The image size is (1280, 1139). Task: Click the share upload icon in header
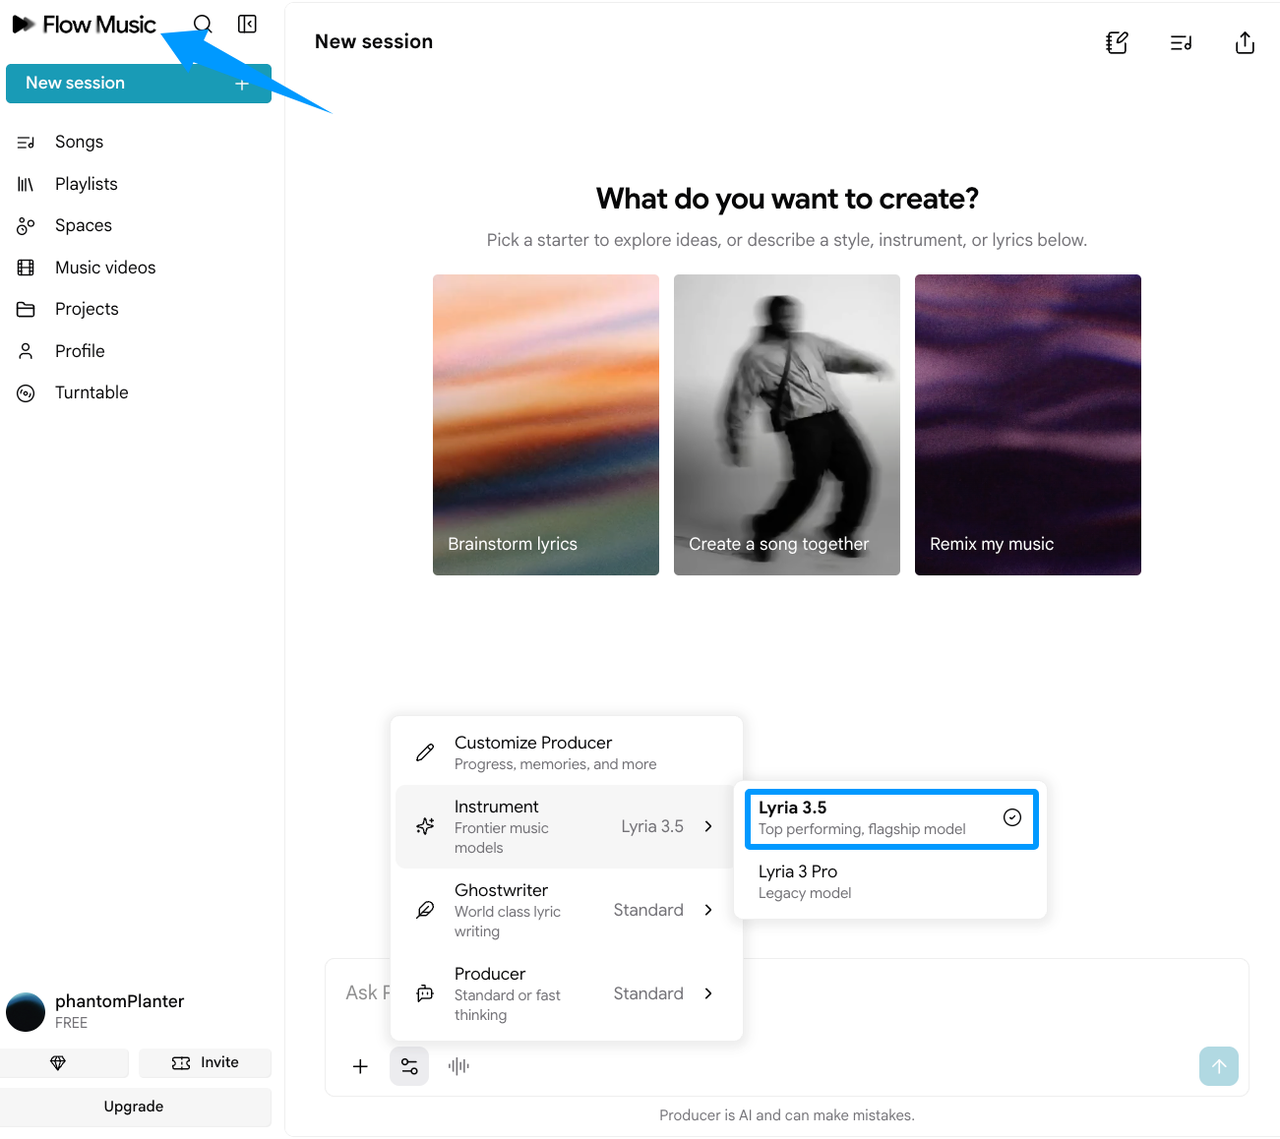point(1245,42)
